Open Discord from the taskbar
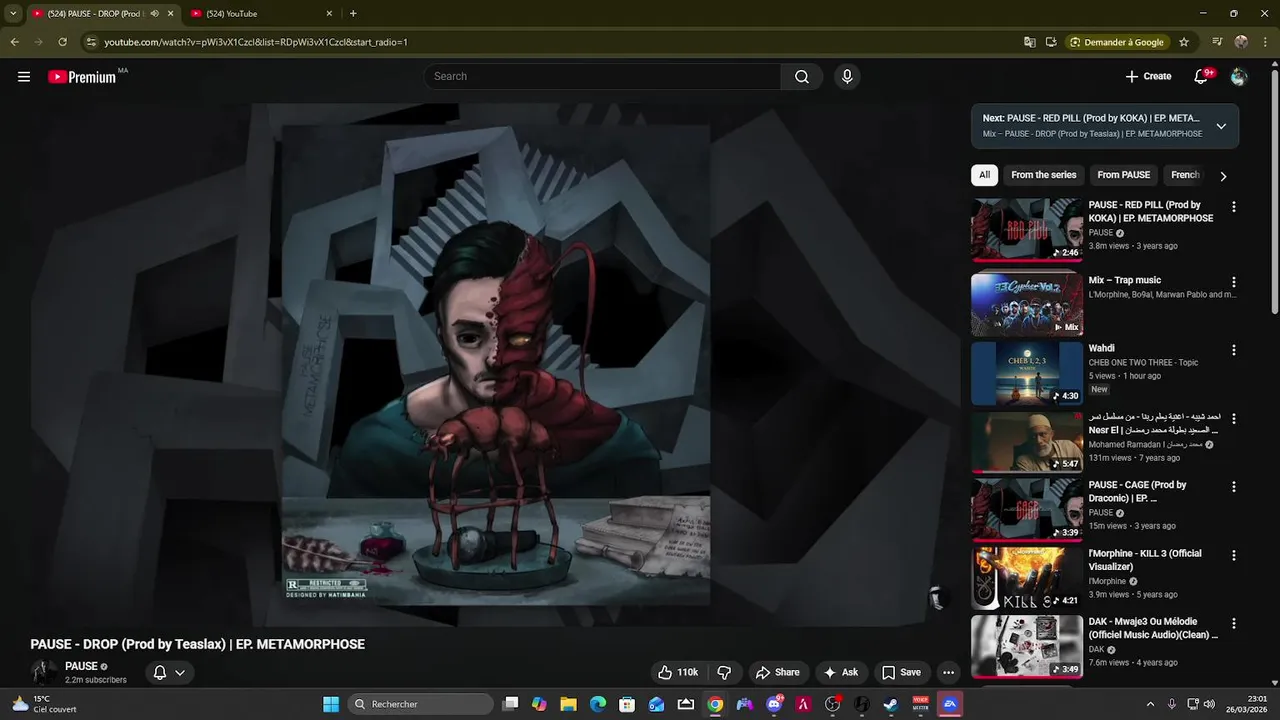The height and width of the screenshot is (720, 1280). 774,704
